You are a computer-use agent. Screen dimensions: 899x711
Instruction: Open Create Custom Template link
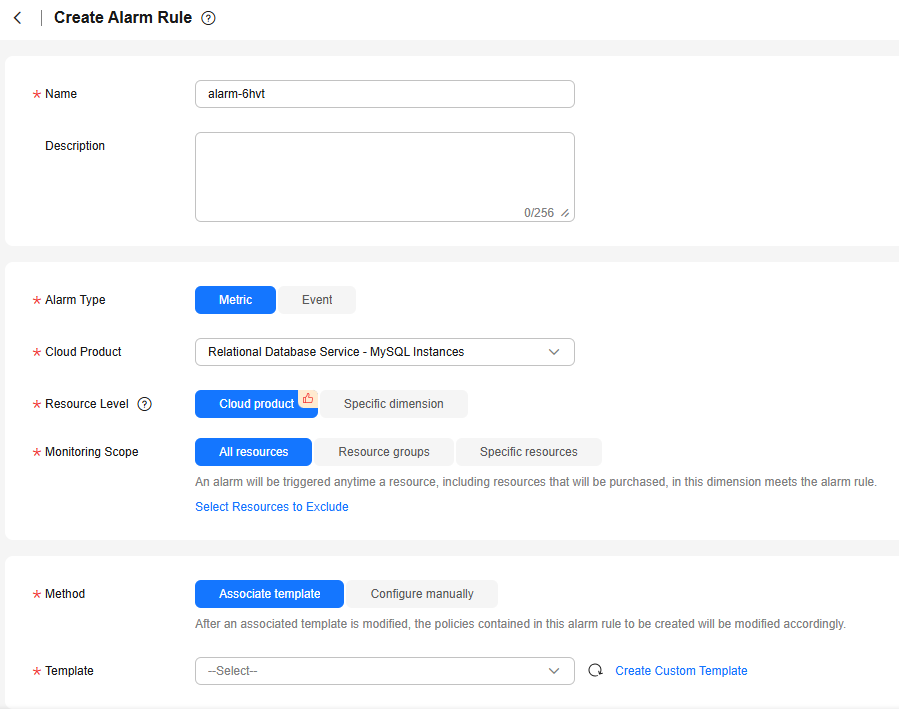click(x=681, y=671)
